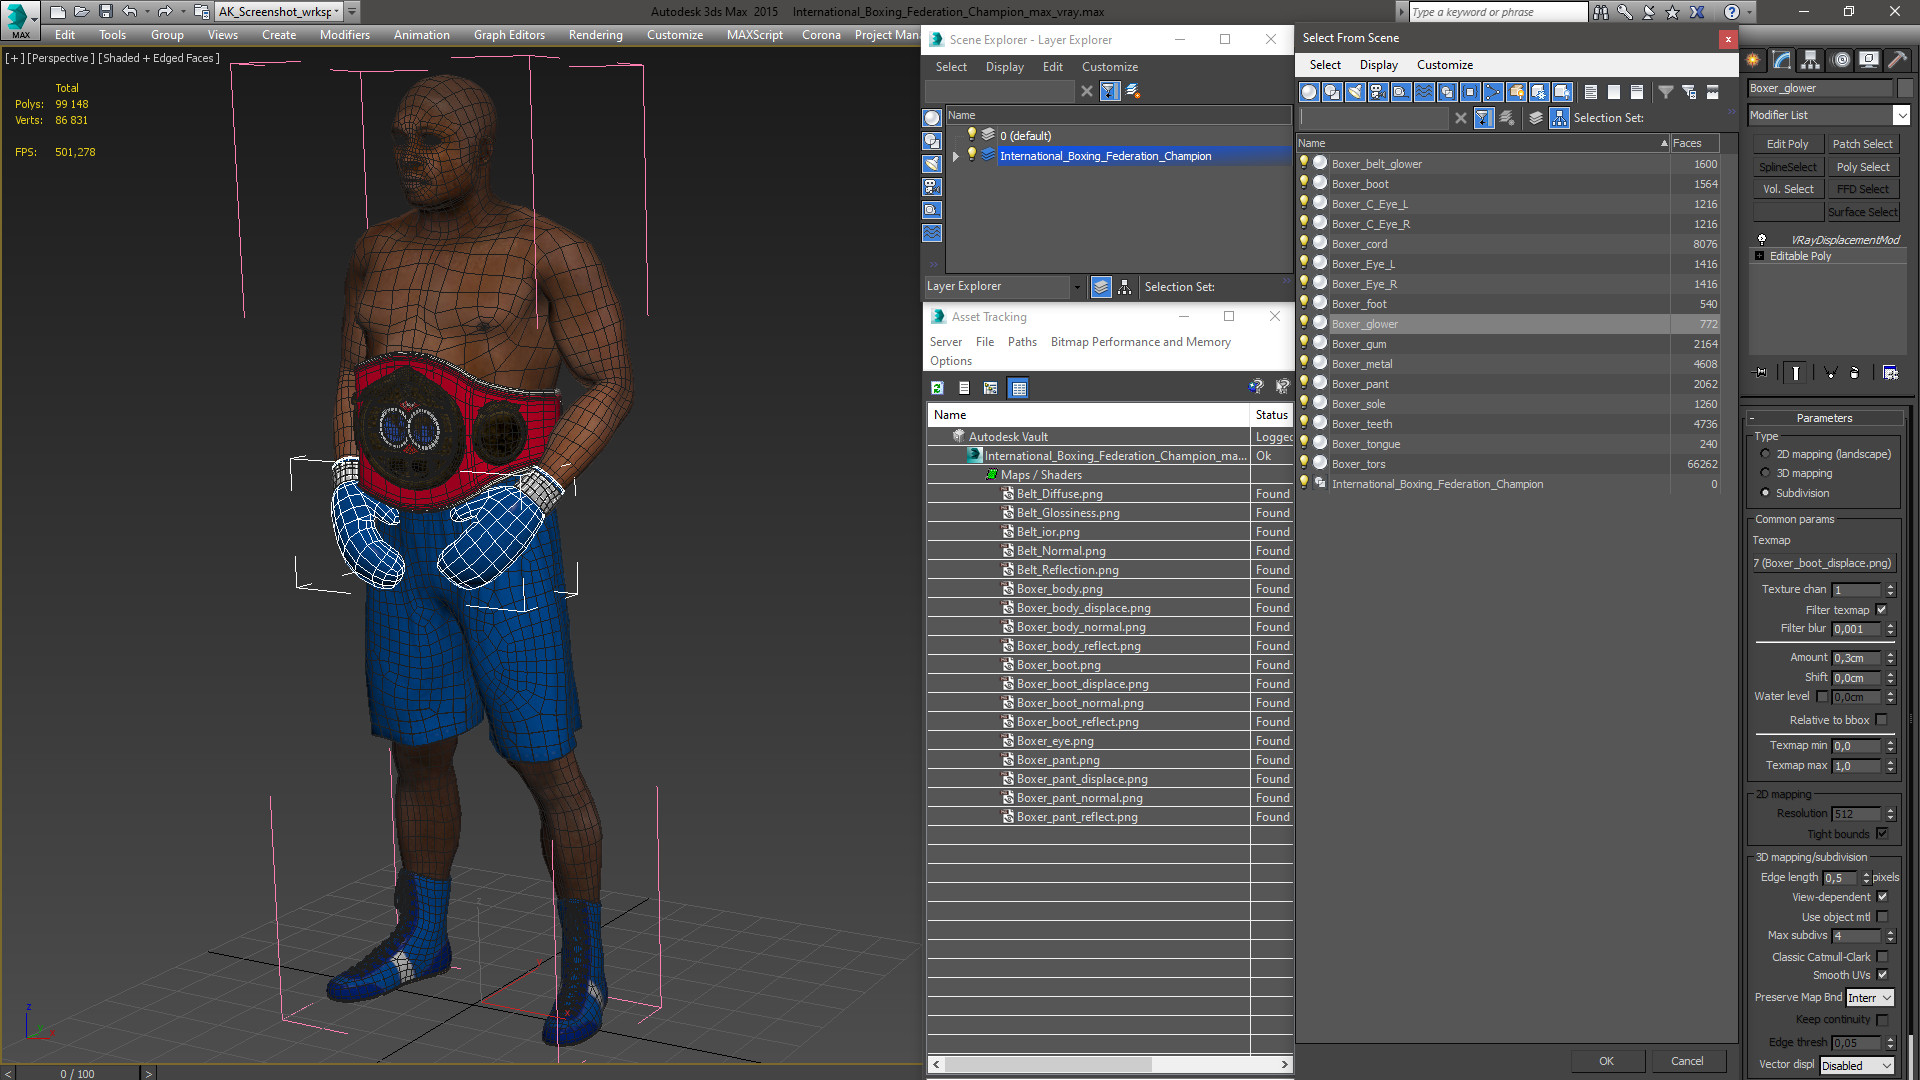
Task: Toggle VRayDisplacementMod lightbulb in modifier stack
Action: click(x=1762, y=240)
